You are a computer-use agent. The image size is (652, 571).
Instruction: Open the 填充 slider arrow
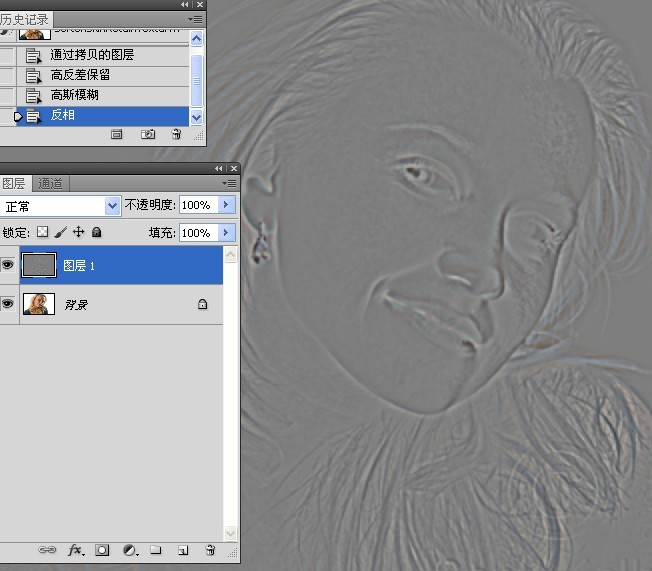tap(227, 232)
